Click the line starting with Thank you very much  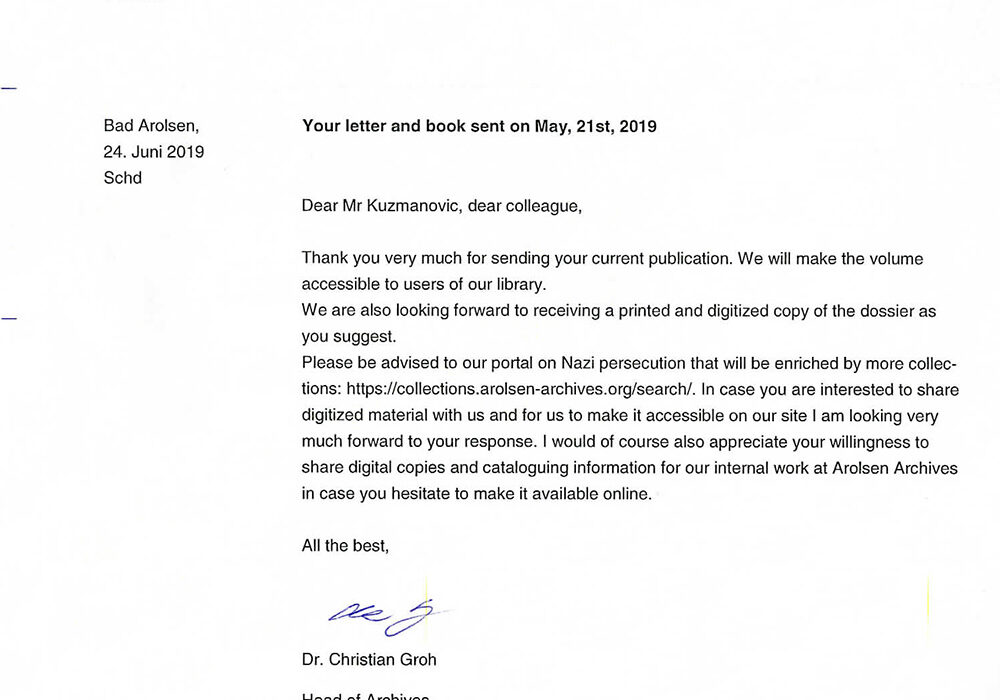612,258
